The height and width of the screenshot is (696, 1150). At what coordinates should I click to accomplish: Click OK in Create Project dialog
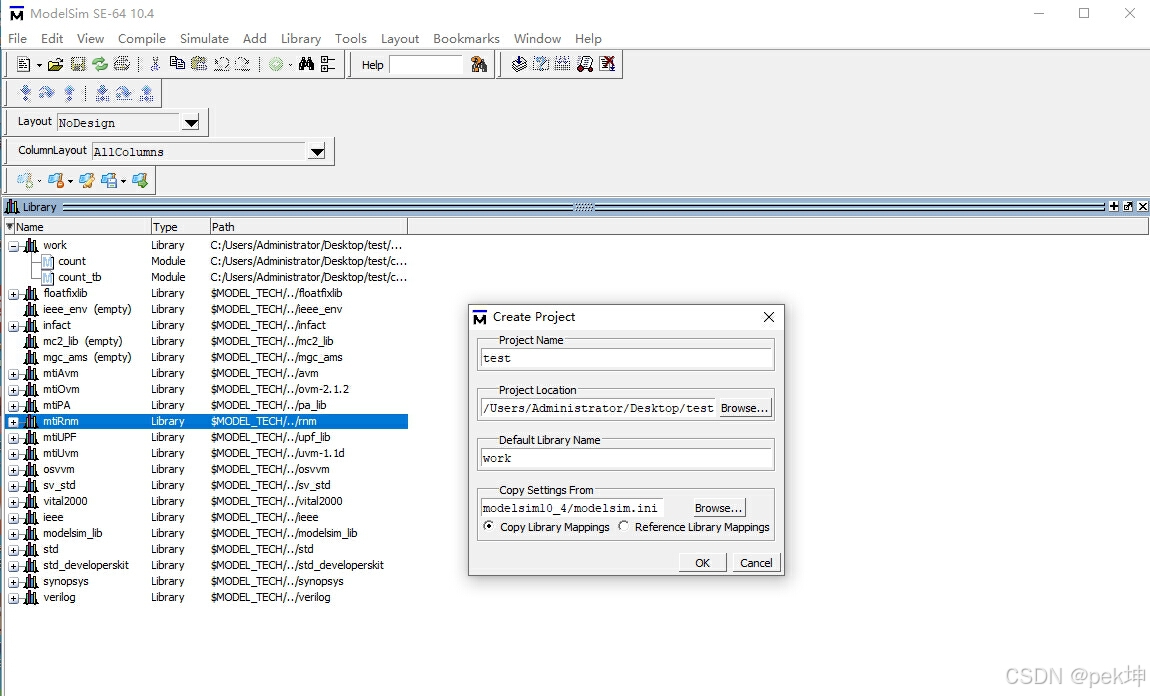pos(703,563)
